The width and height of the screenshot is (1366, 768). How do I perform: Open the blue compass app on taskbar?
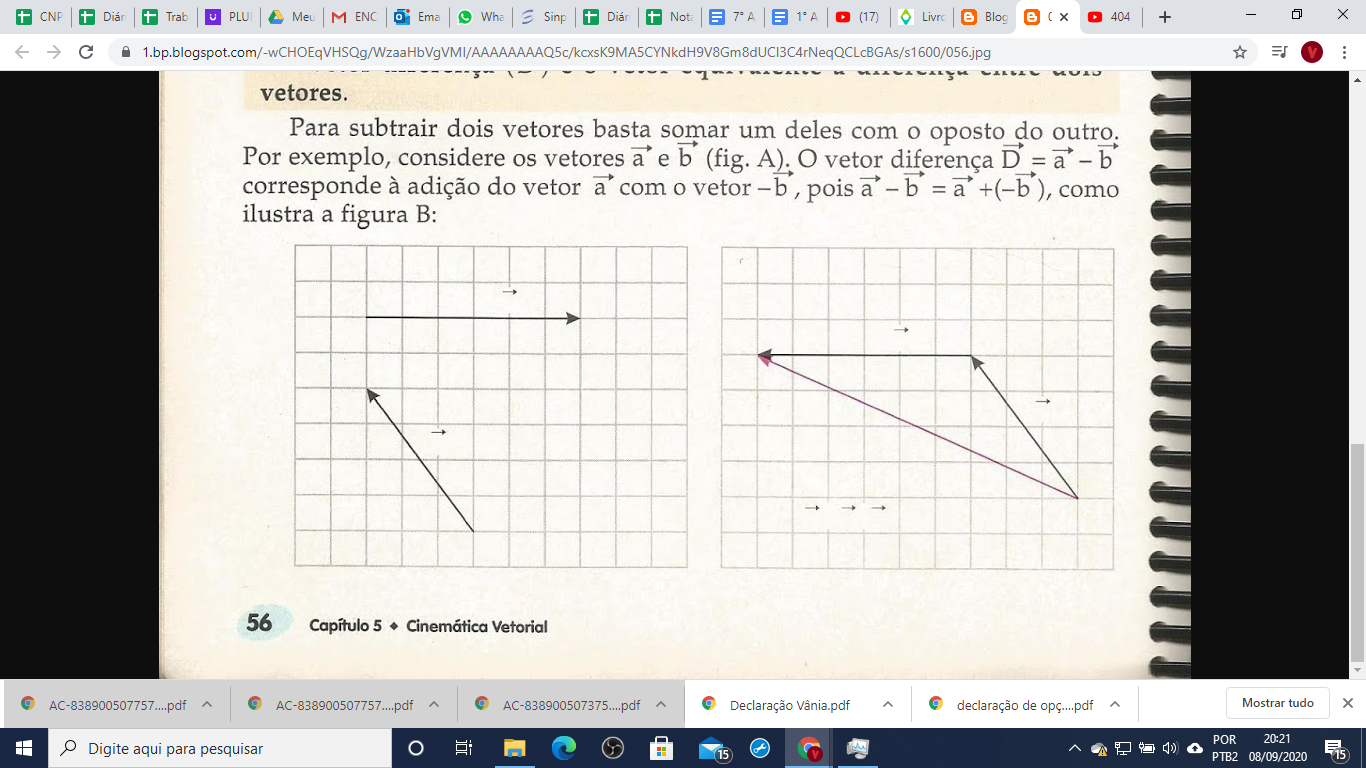click(759, 748)
